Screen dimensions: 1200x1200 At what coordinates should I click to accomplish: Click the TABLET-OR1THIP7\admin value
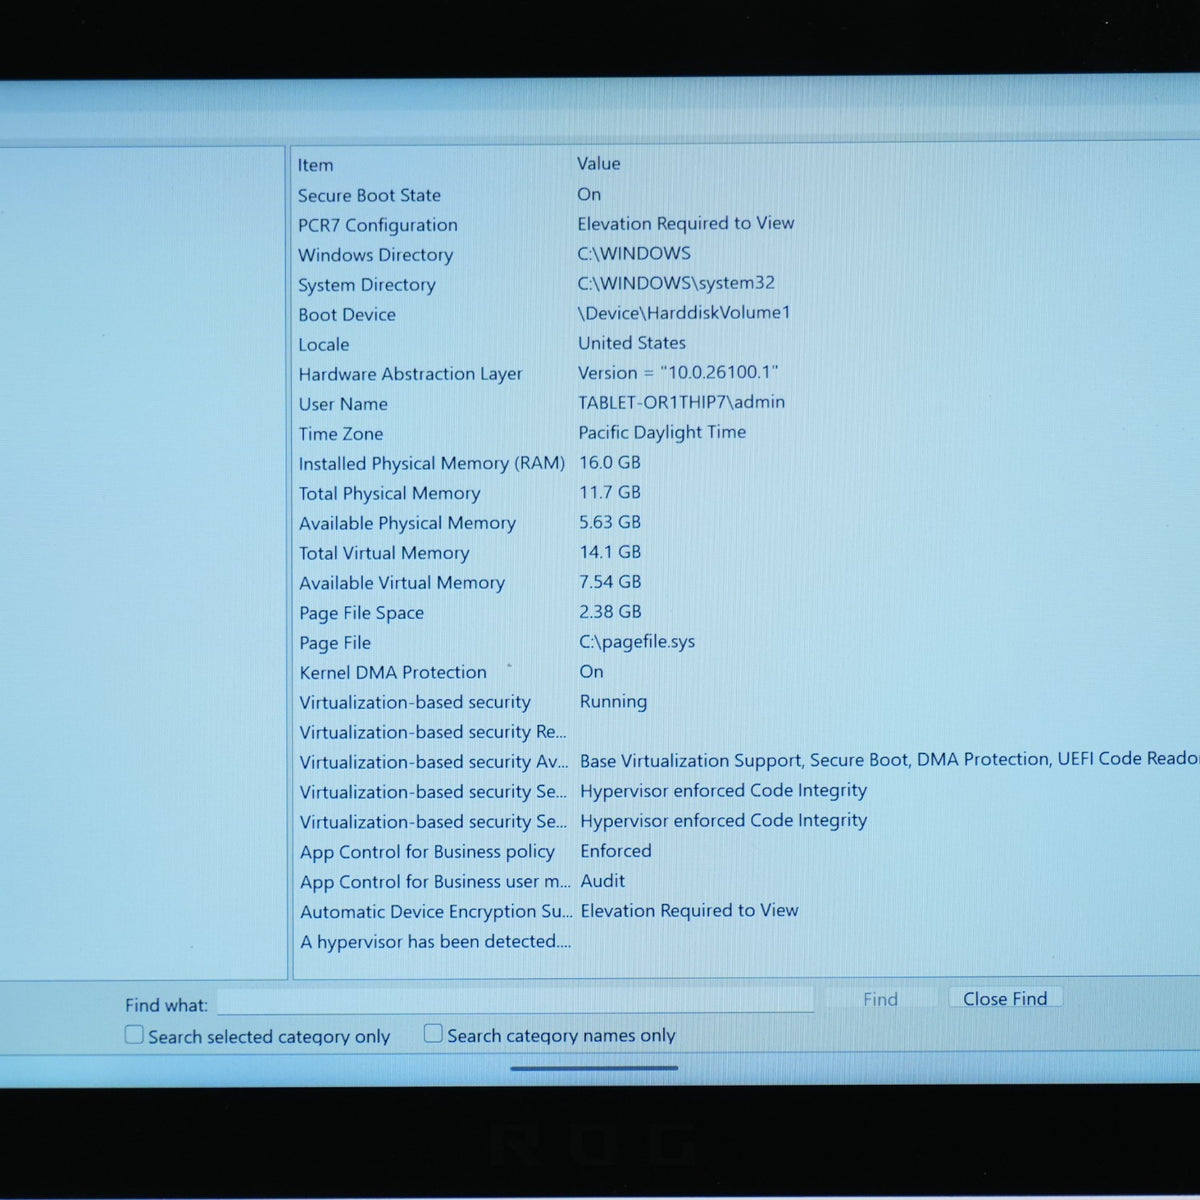point(681,402)
